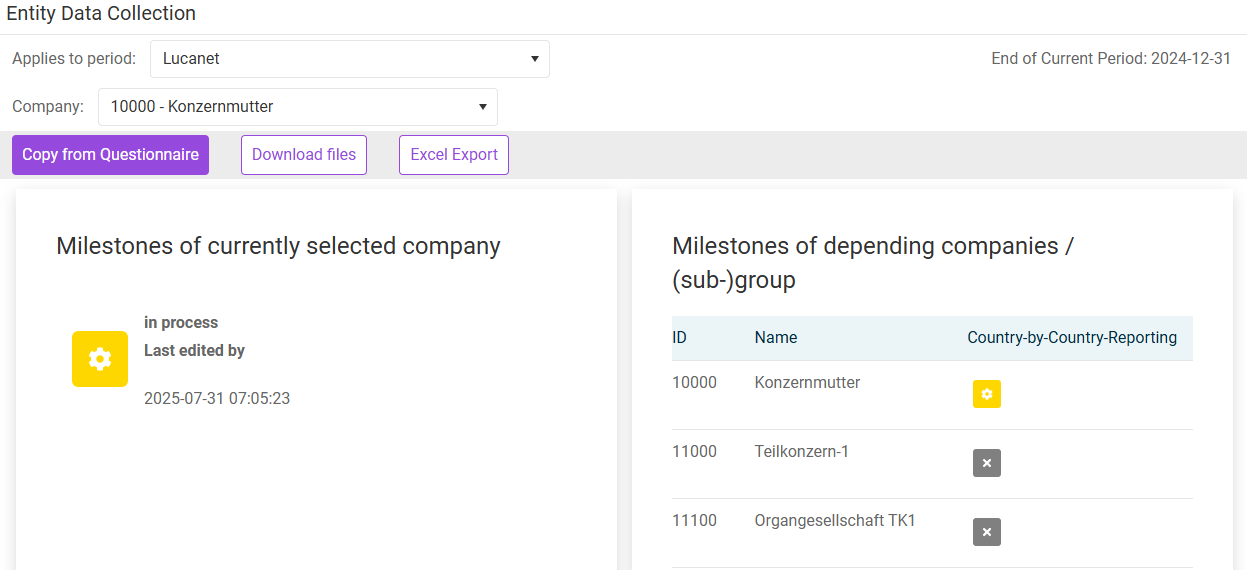Click the grey X status icon for Teilkonzern-1
Image resolution: width=1247 pixels, height=570 pixels.
(x=986, y=463)
